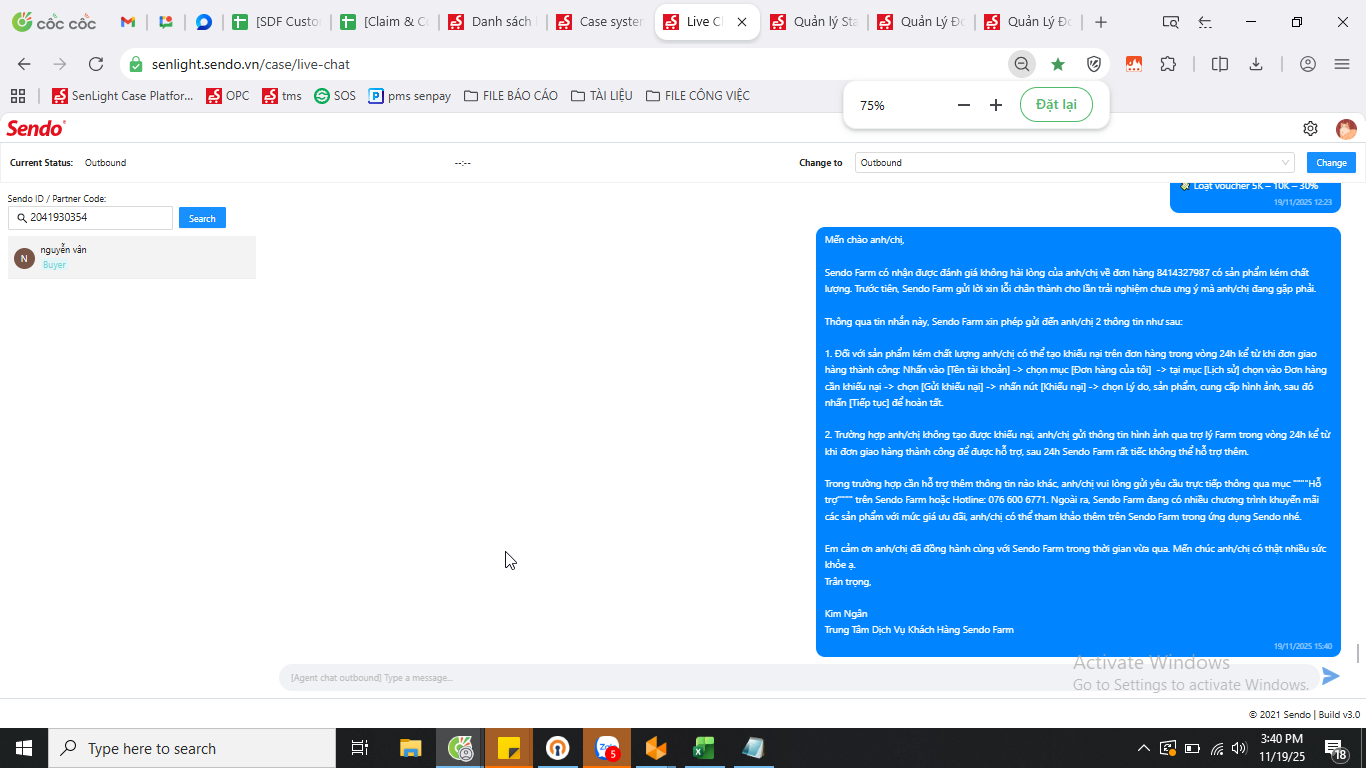Open the tms bookmark
Screen dimensions: 1366x768
[282, 96]
